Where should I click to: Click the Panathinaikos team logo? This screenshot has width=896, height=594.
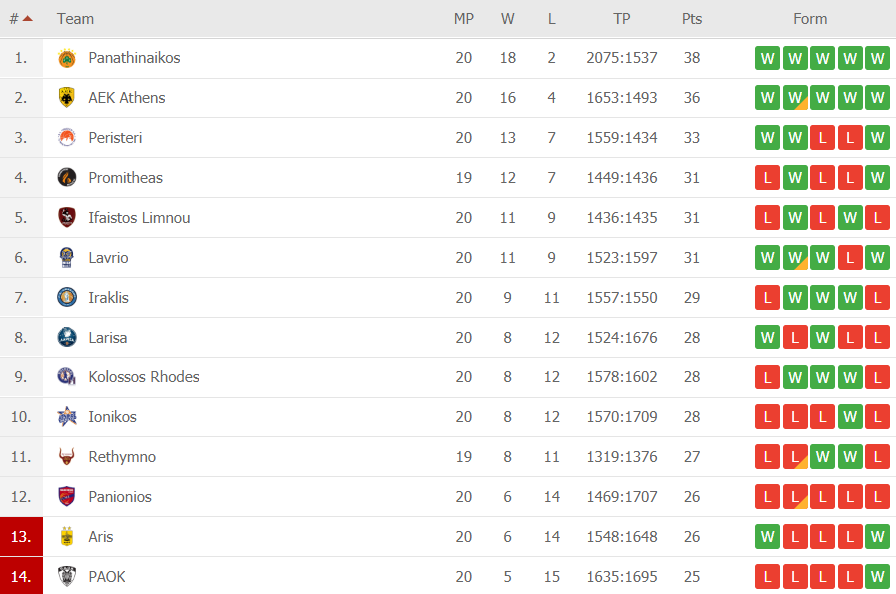point(67,58)
